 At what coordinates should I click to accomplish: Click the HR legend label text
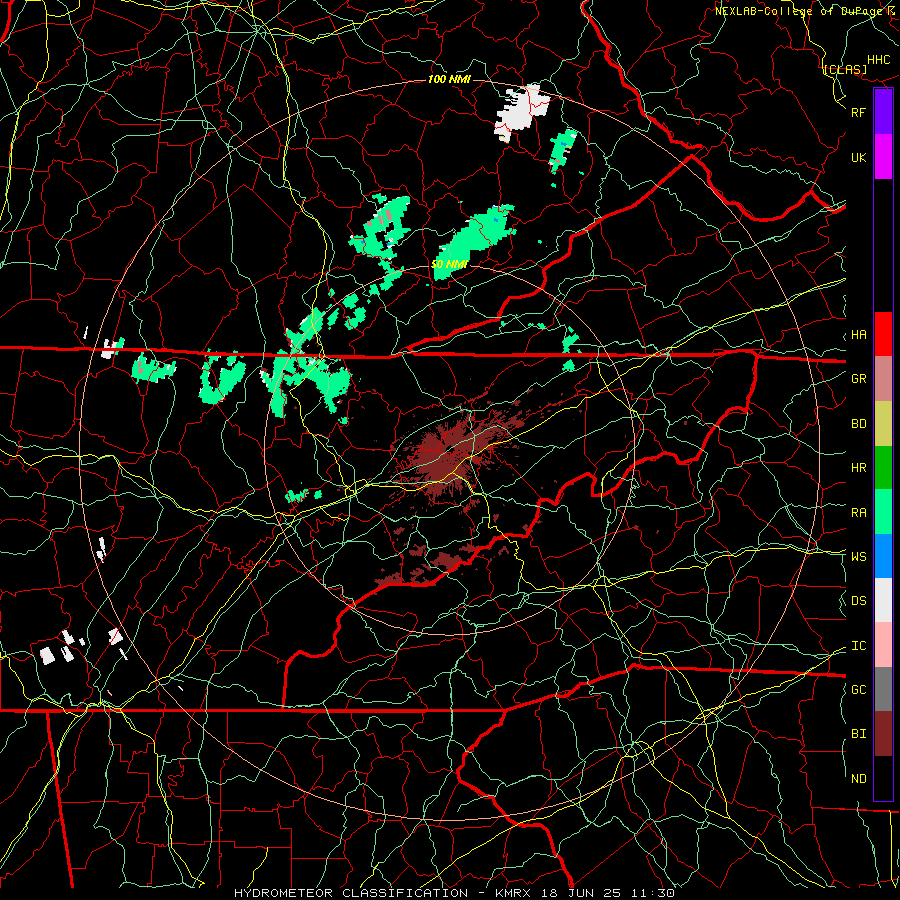858,468
